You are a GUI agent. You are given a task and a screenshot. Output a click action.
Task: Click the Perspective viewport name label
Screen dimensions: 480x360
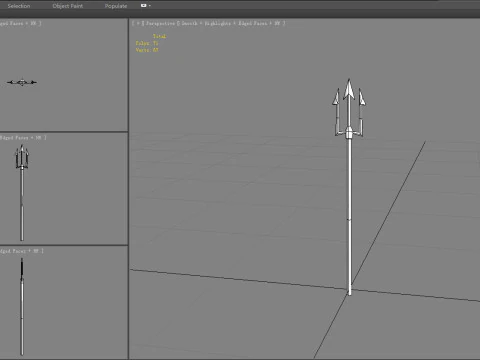click(x=160, y=23)
